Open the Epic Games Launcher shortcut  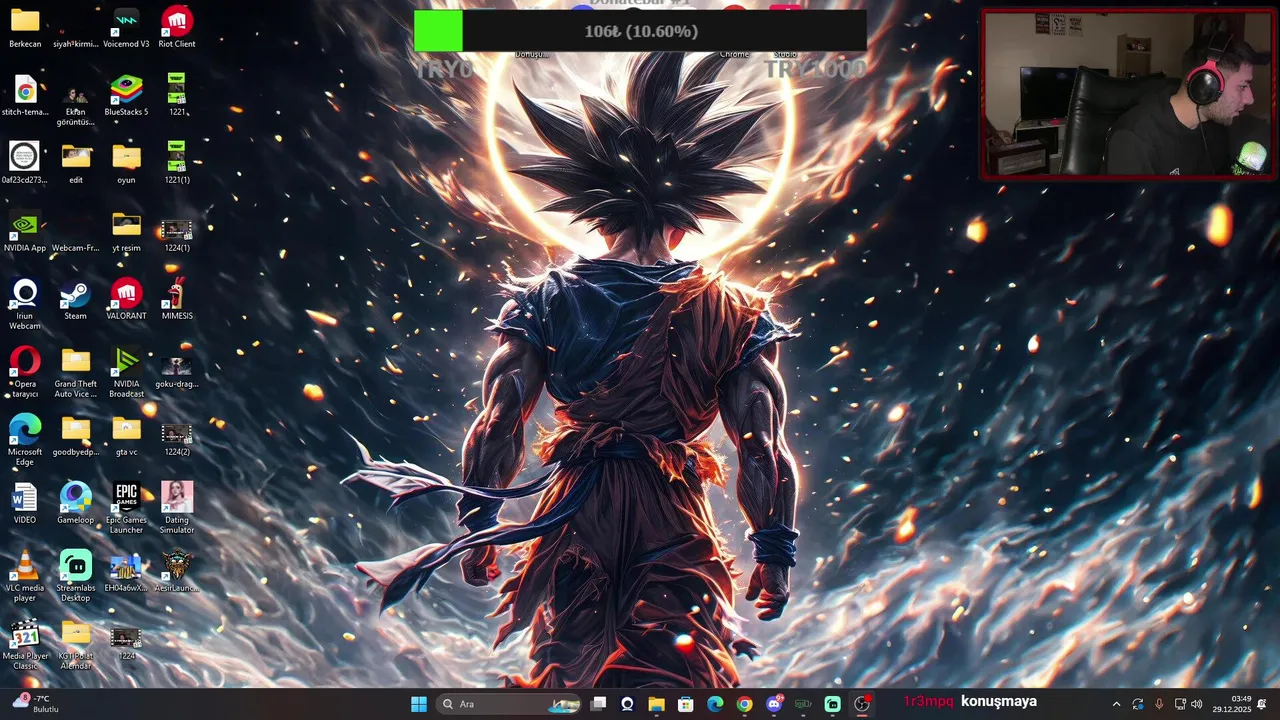pyautogui.click(x=126, y=508)
